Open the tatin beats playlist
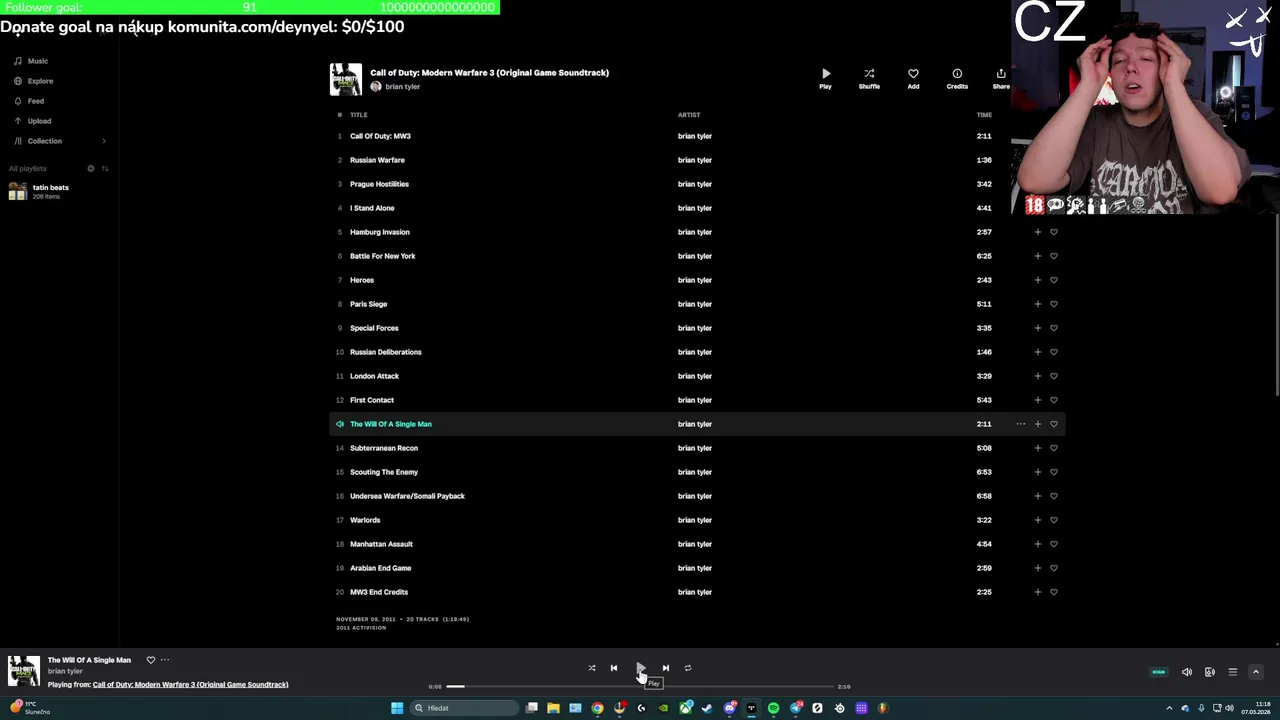Screen dimensions: 1280x720 (40, 191)
